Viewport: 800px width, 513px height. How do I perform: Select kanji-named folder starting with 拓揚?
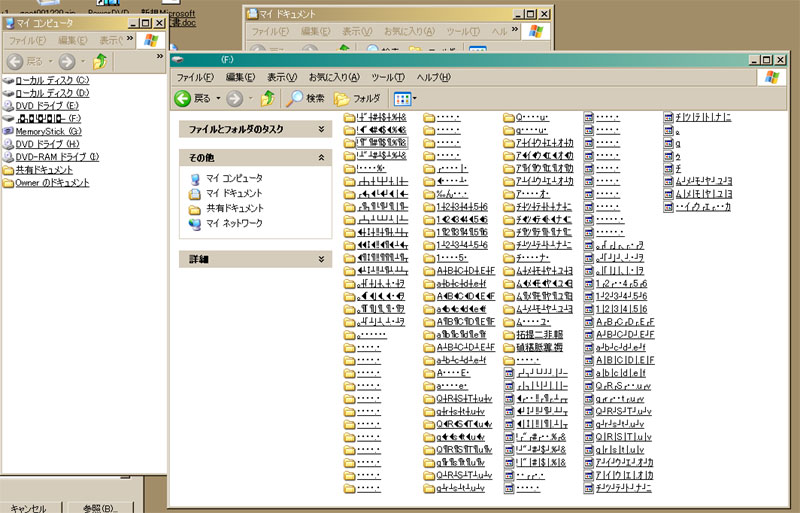click(539, 334)
